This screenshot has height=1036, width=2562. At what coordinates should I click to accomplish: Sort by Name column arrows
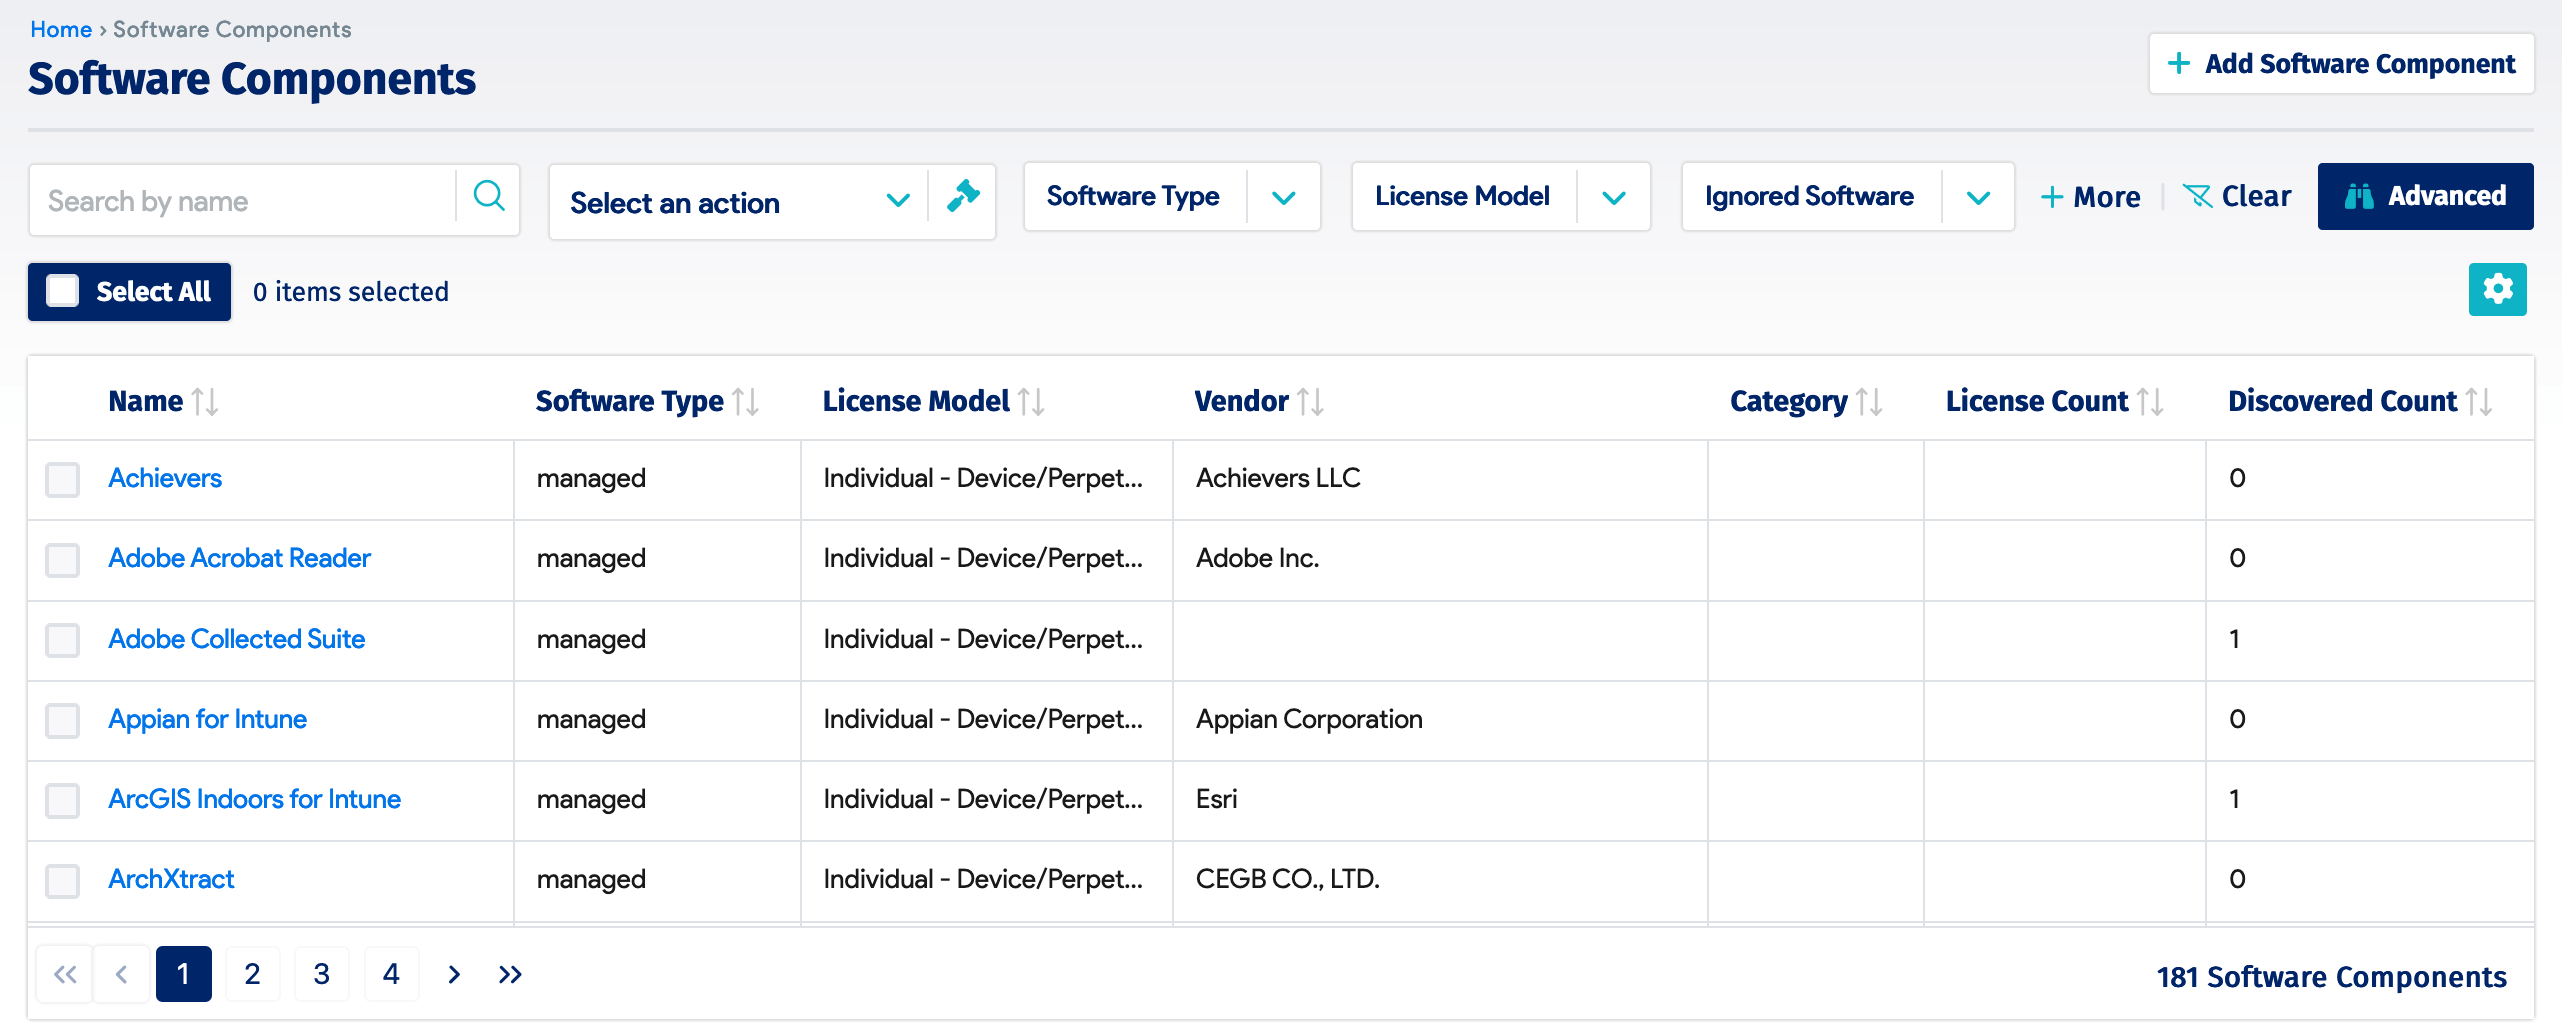pyautogui.click(x=205, y=402)
